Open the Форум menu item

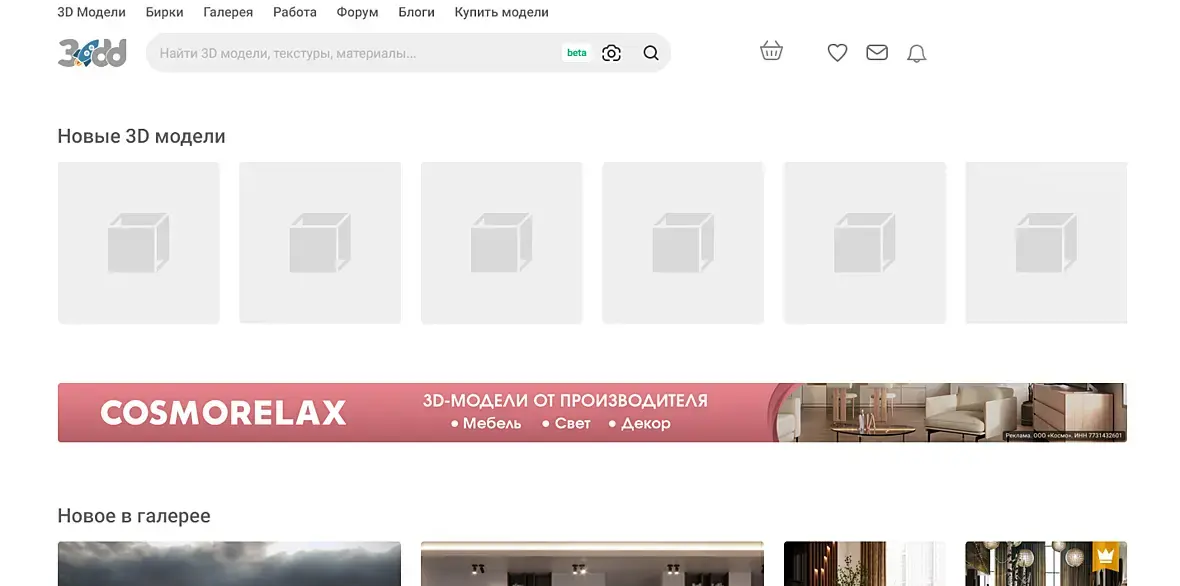point(357,12)
